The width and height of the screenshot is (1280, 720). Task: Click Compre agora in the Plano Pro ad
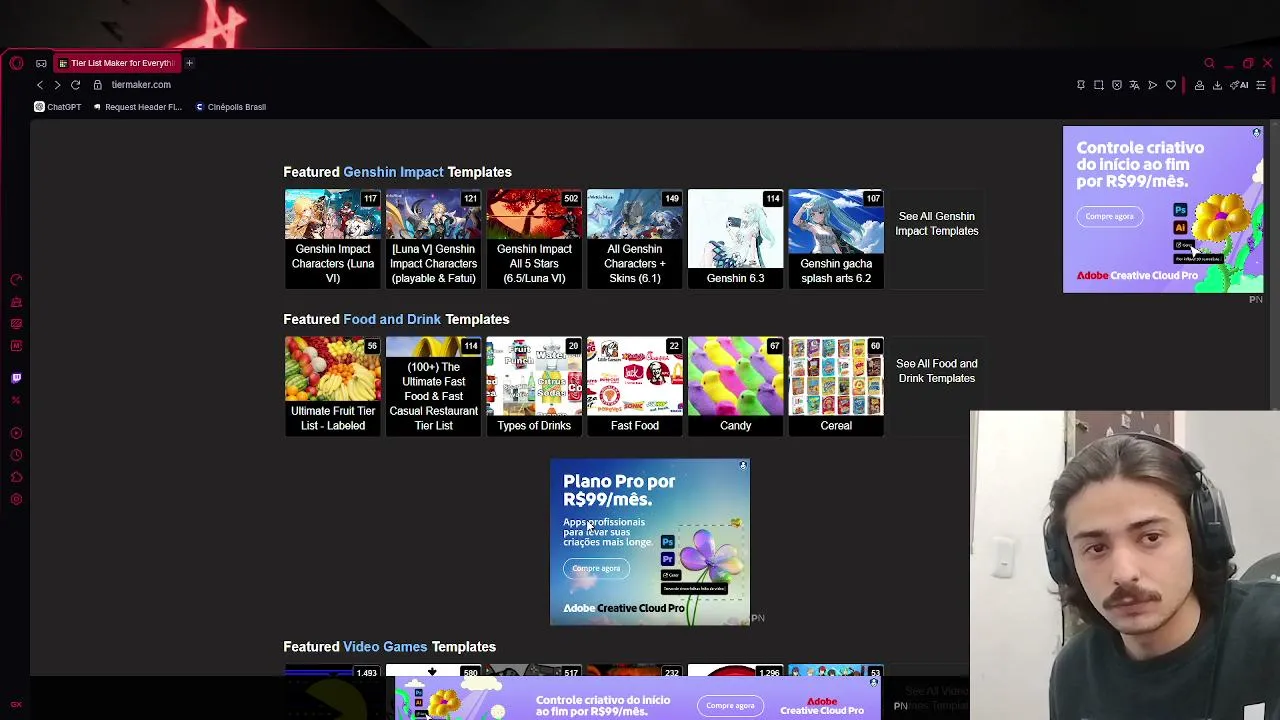coord(596,568)
